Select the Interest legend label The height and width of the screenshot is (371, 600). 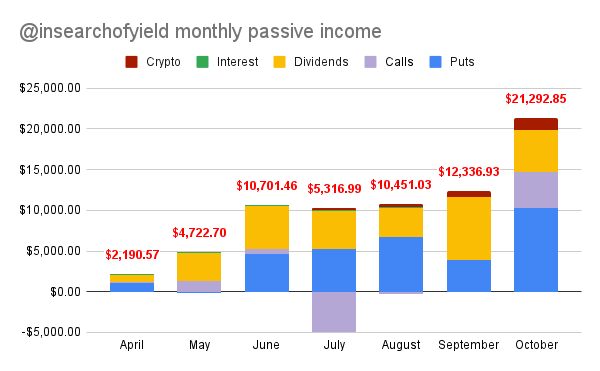point(237,62)
